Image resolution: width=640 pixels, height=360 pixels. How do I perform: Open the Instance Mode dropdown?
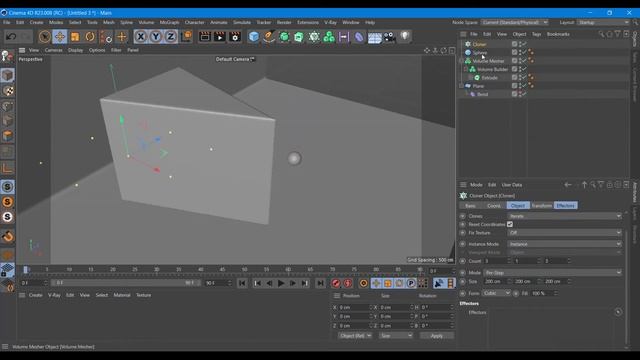564,244
